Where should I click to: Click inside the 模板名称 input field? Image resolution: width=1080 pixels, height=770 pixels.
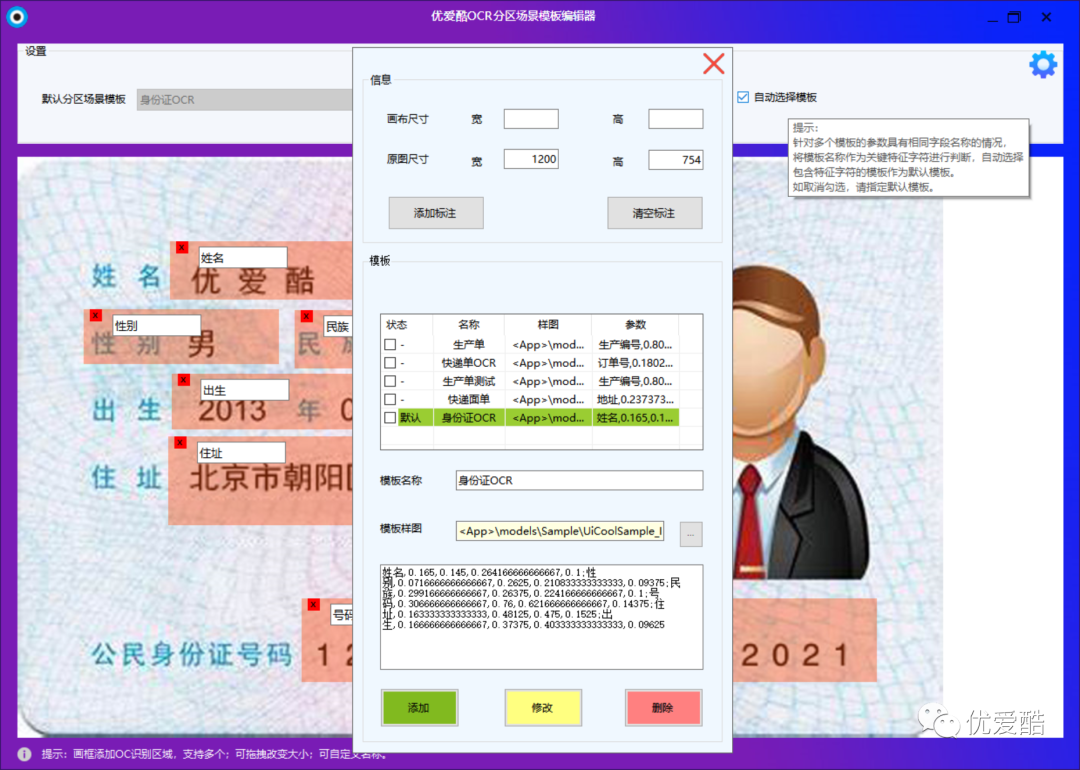[578, 480]
